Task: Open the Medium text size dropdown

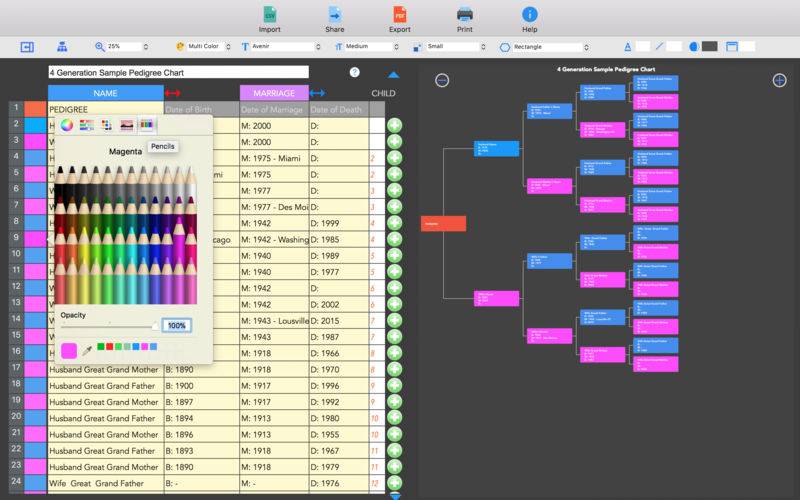Action: tap(372, 46)
